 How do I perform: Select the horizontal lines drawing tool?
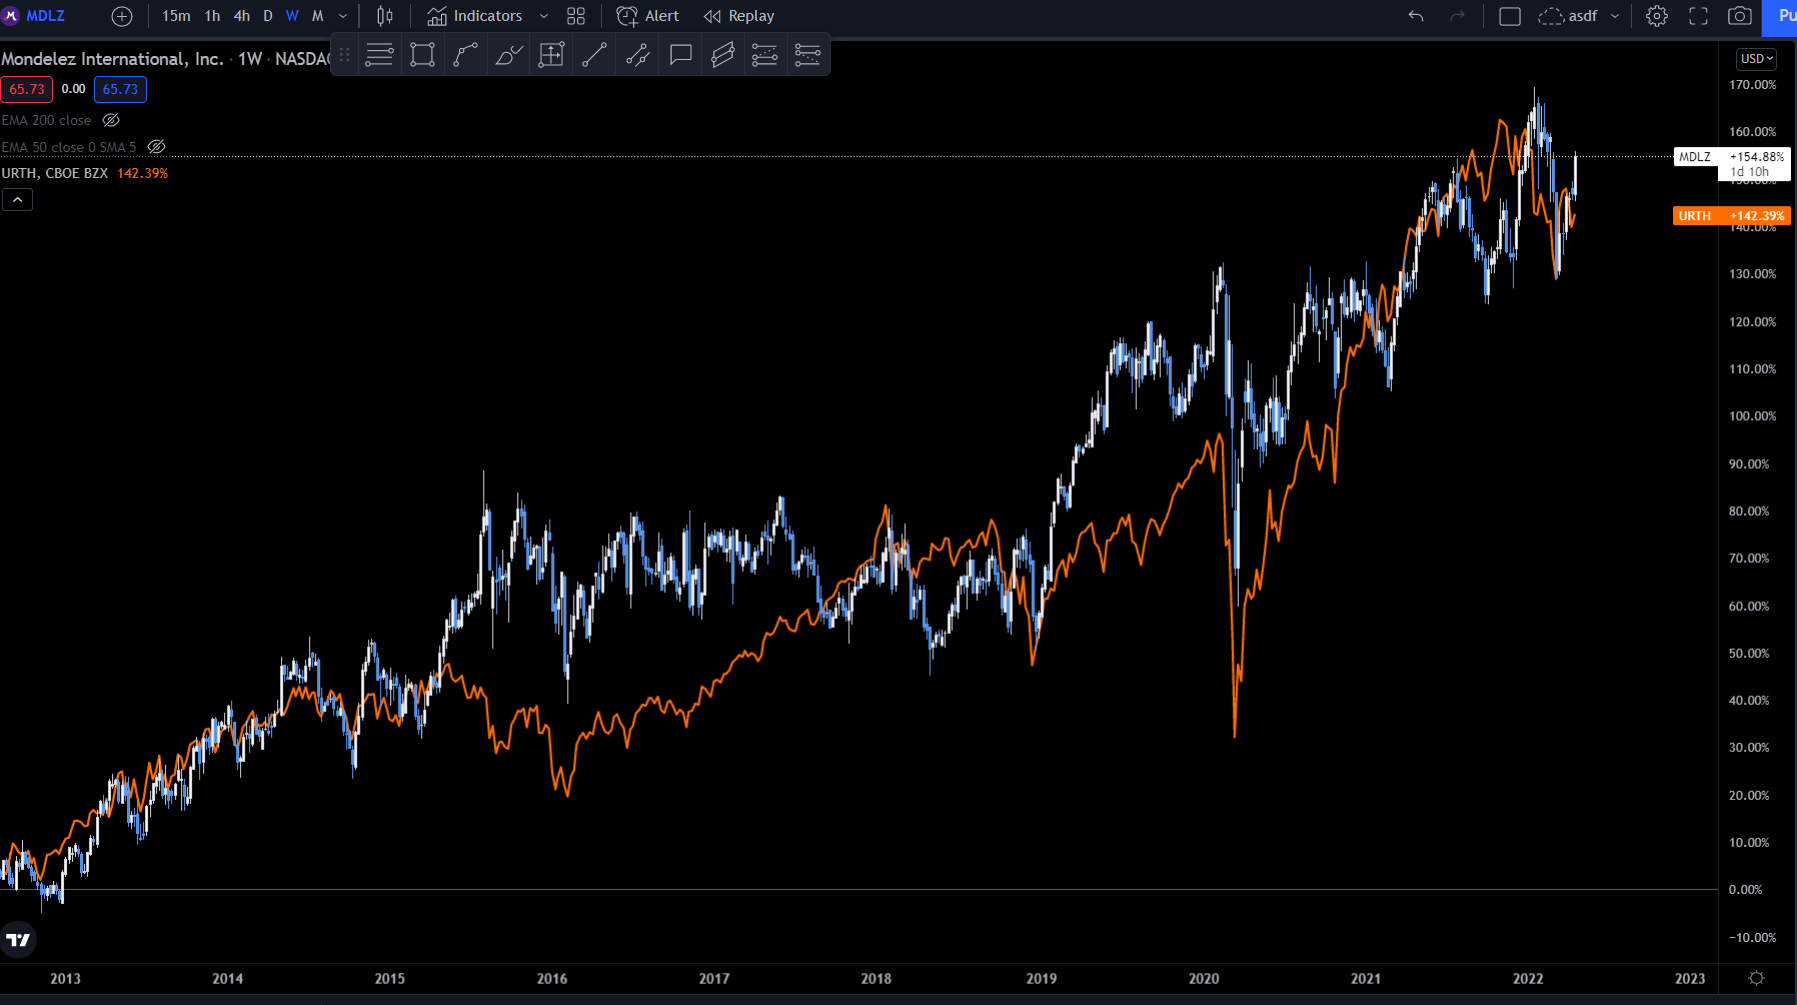coord(379,55)
